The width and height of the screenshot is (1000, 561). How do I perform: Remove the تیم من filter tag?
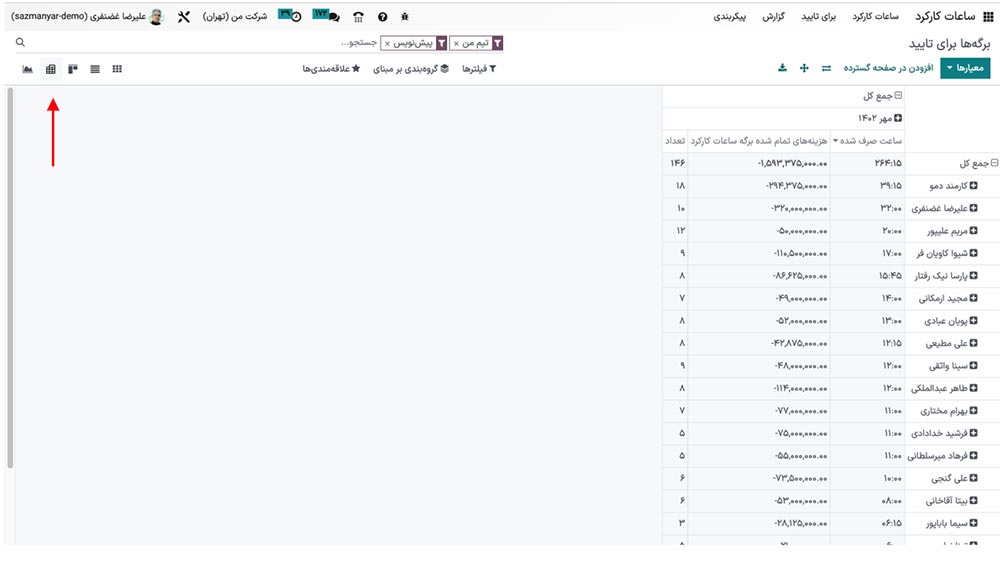tap(457, 44)
